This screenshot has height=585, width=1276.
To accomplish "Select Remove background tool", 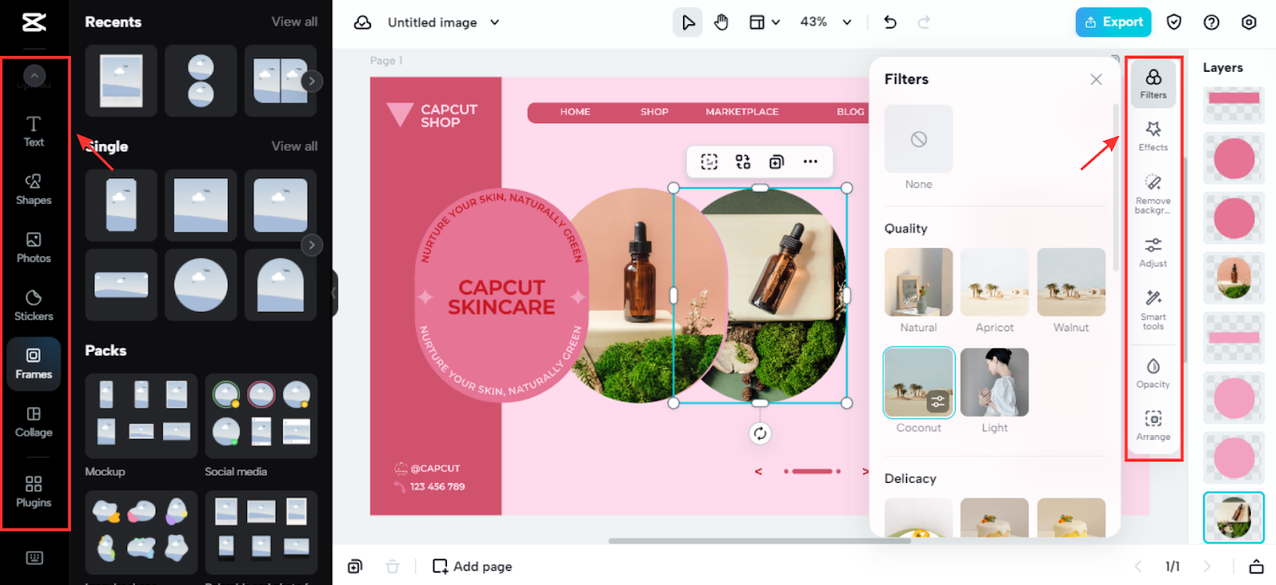I will [1153, 194].
